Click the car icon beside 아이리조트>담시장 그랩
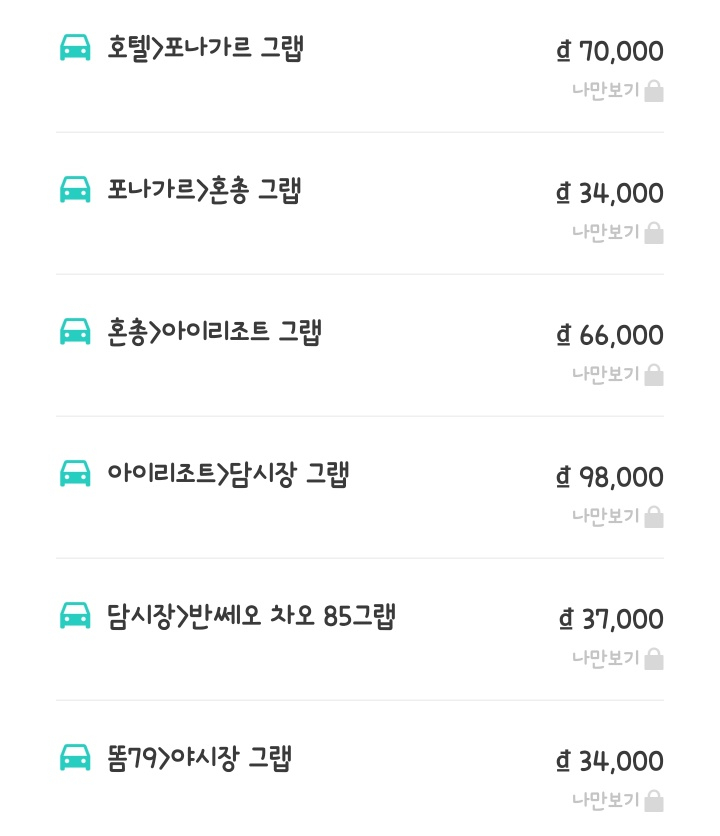This screenshot has width=720, height=836. pos(75,474)
